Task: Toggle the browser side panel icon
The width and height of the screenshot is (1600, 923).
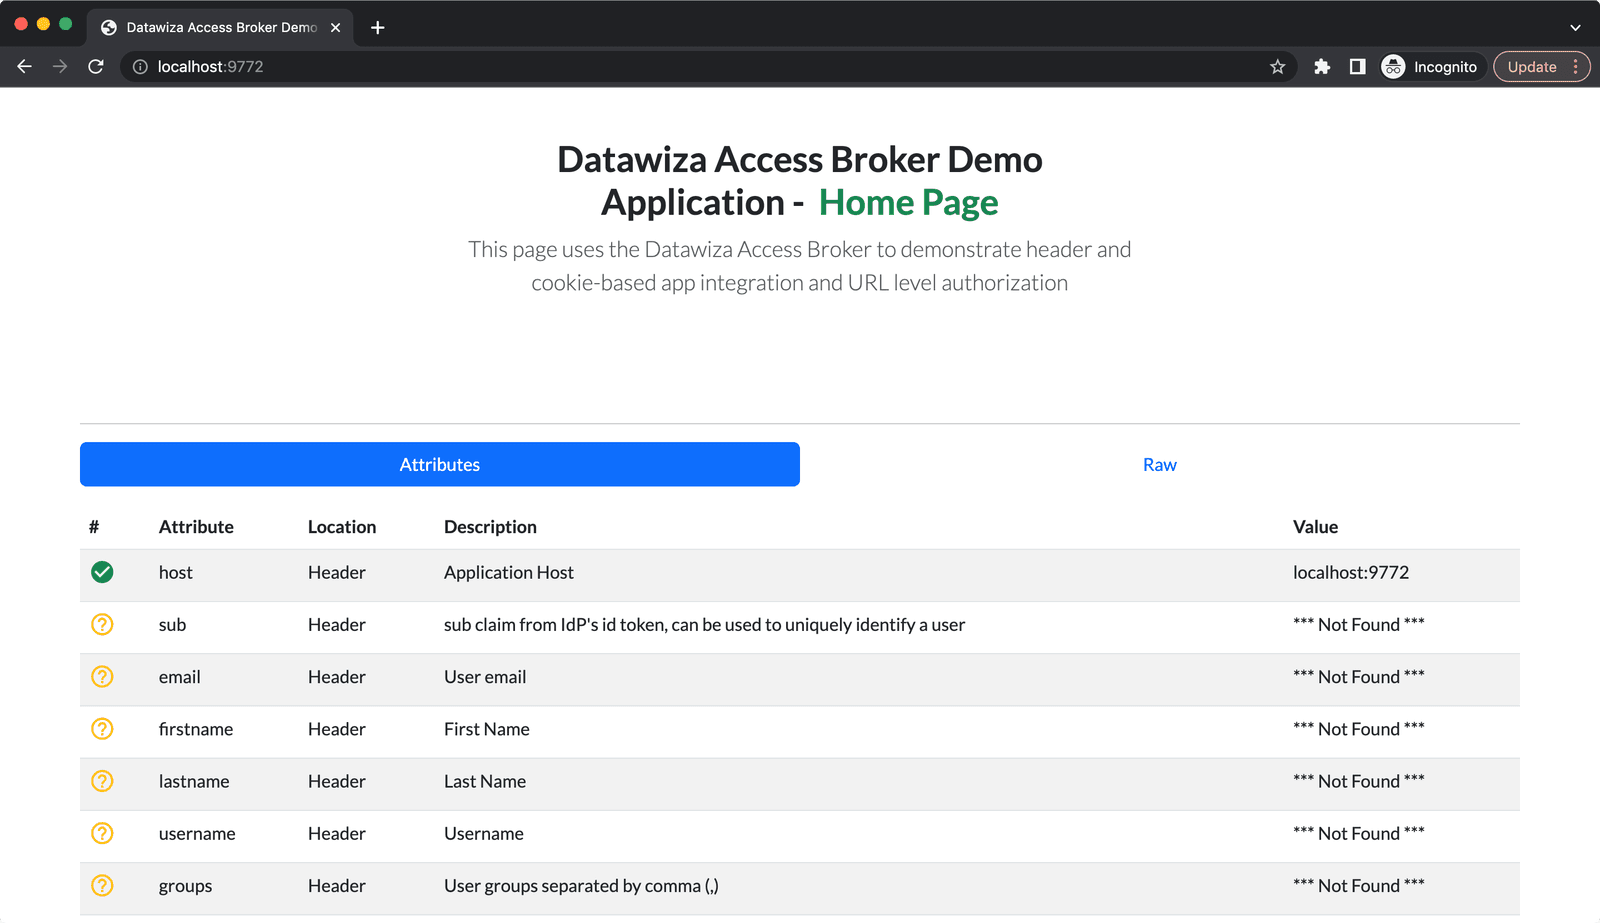Action: click(1357, 67)
